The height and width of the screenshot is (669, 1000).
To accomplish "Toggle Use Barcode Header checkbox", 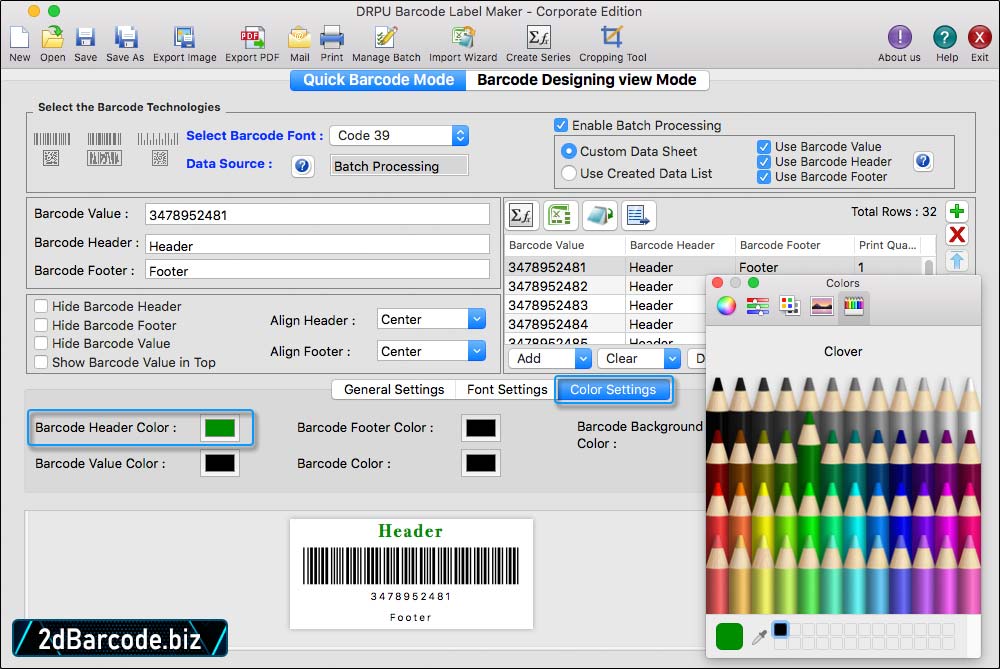I will [x=763, y=161].
